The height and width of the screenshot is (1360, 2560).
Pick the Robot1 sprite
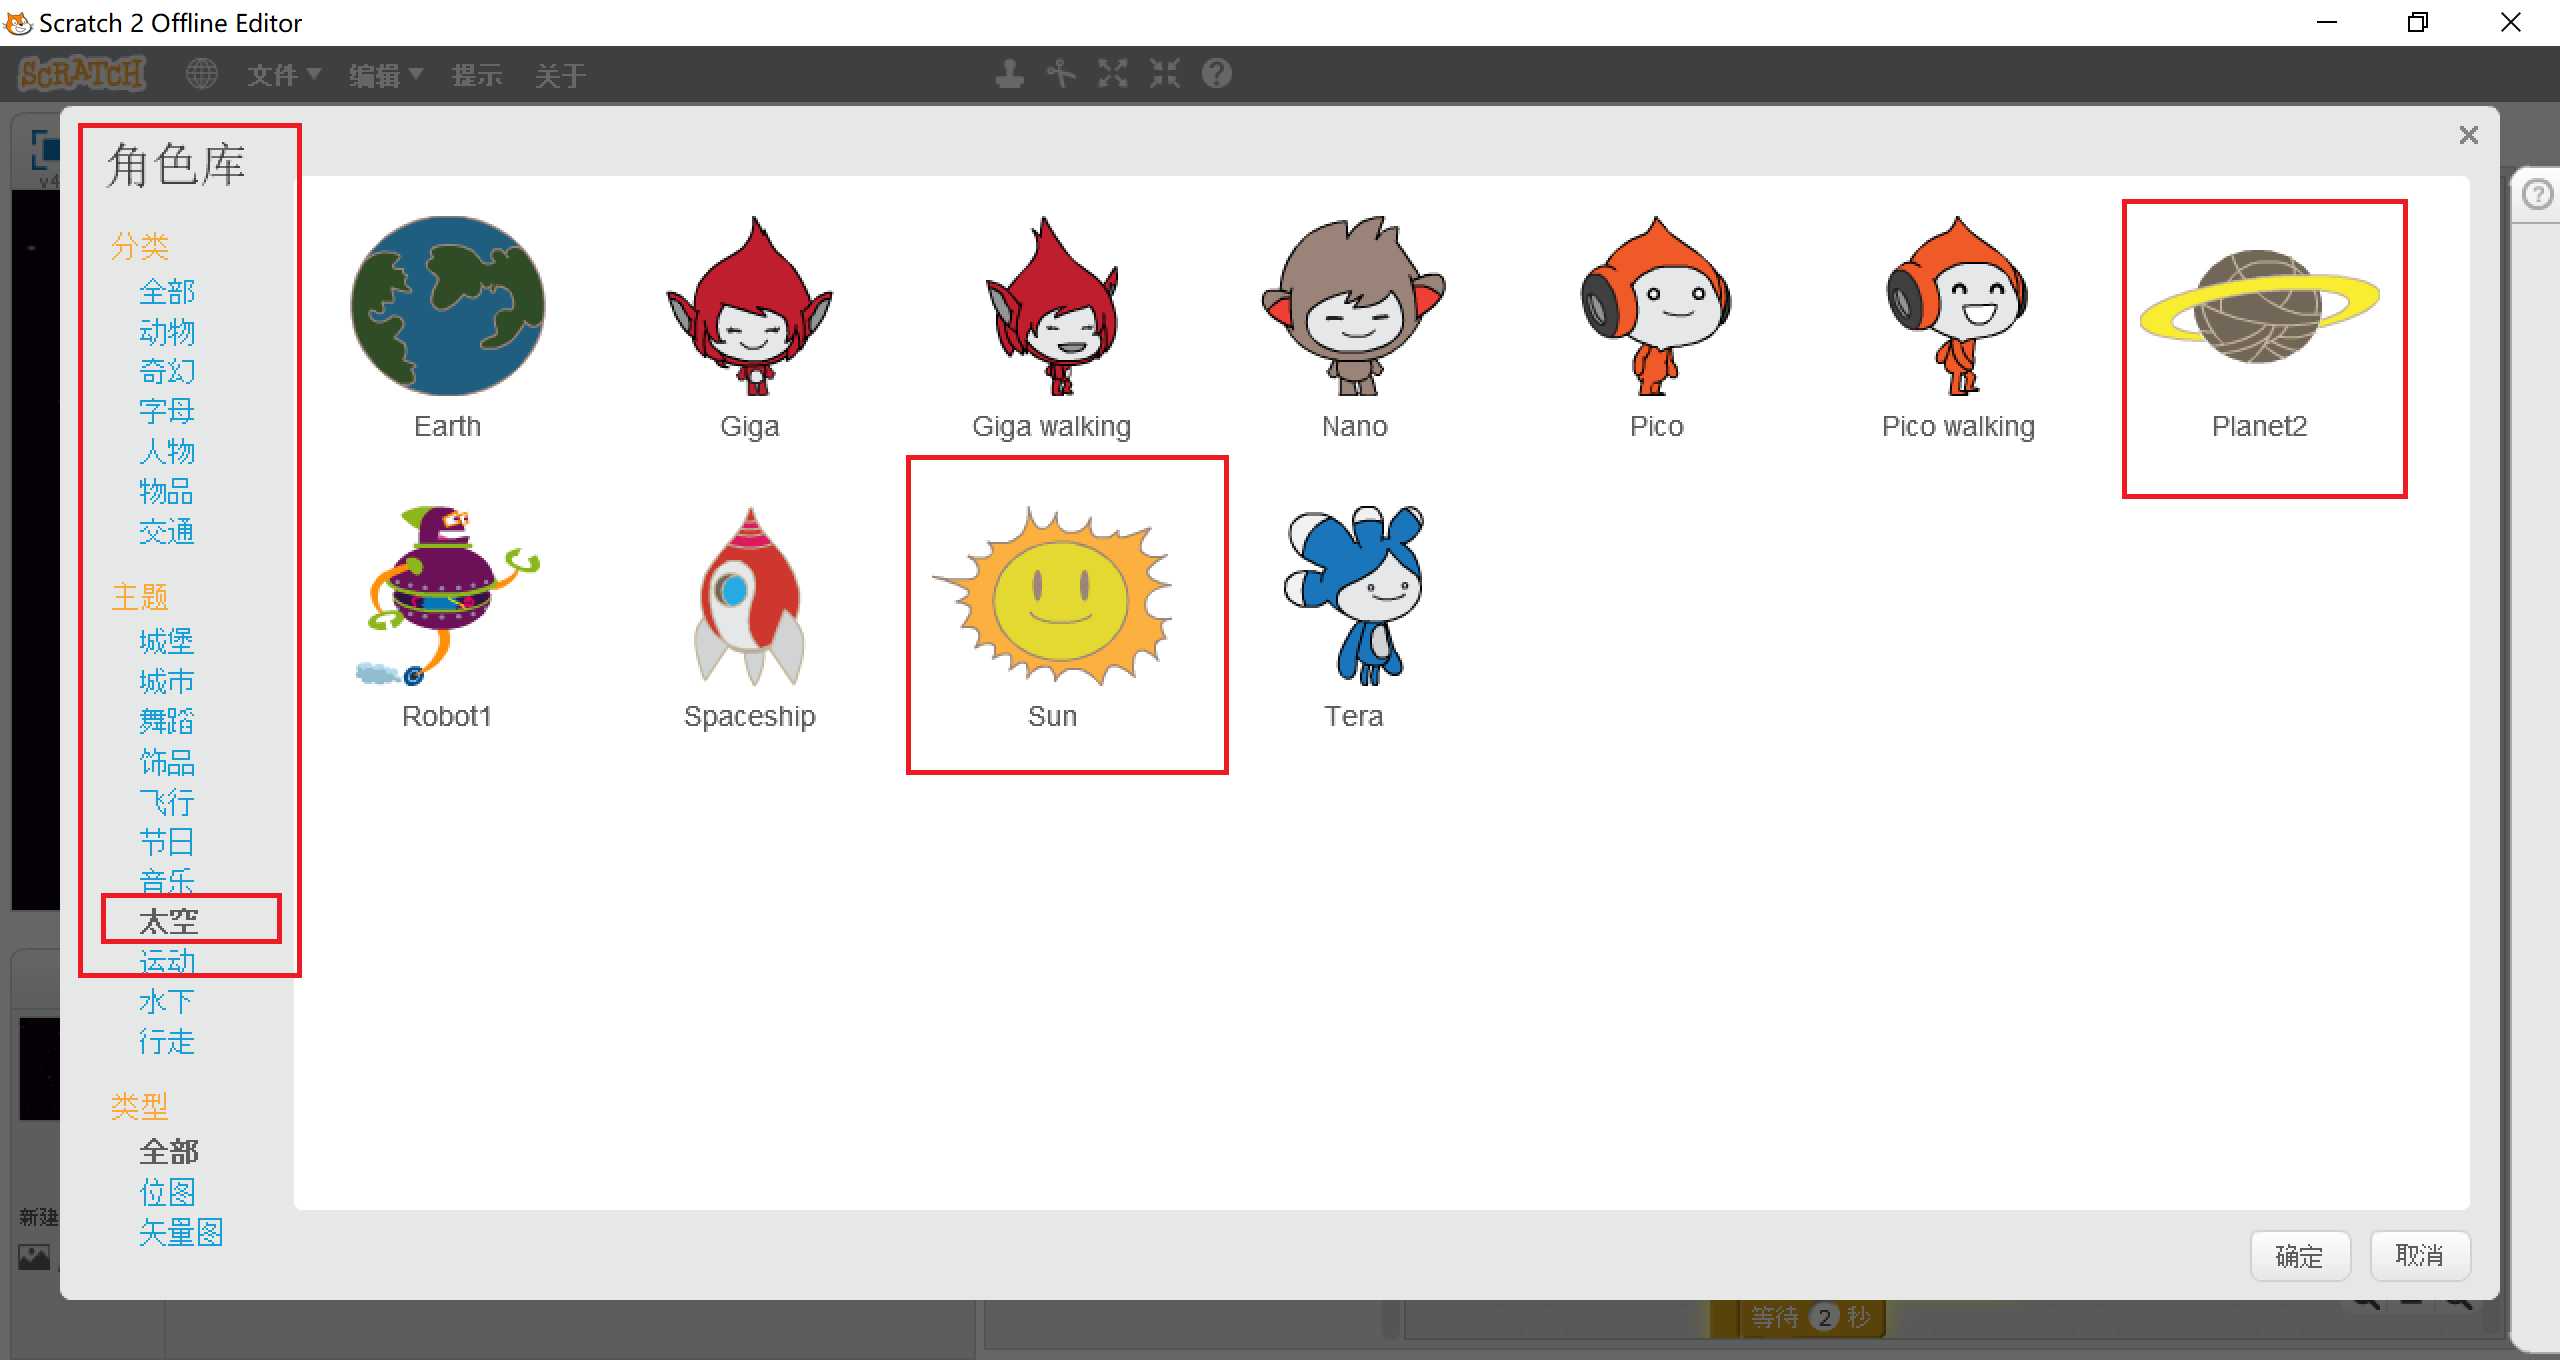point(447,598)
